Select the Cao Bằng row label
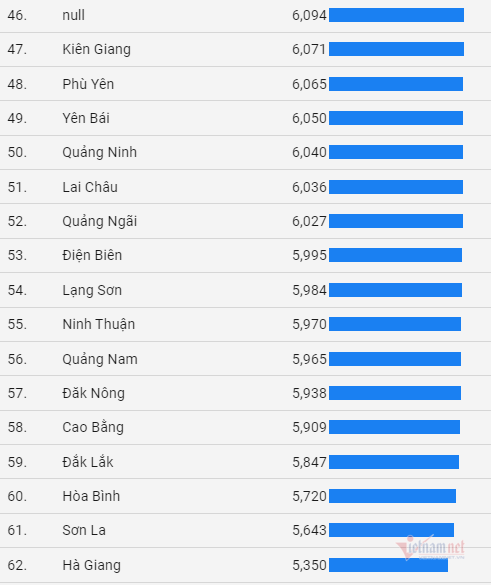Image resolution: width=491 pixels, height=585 pixels. (x=93, y=427)
